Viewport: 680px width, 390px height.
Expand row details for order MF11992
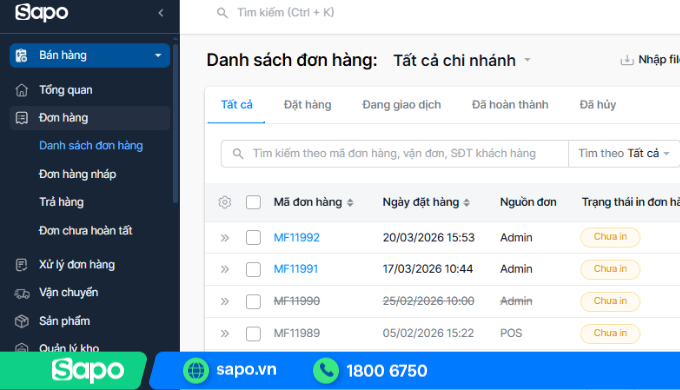coord(225,238)
